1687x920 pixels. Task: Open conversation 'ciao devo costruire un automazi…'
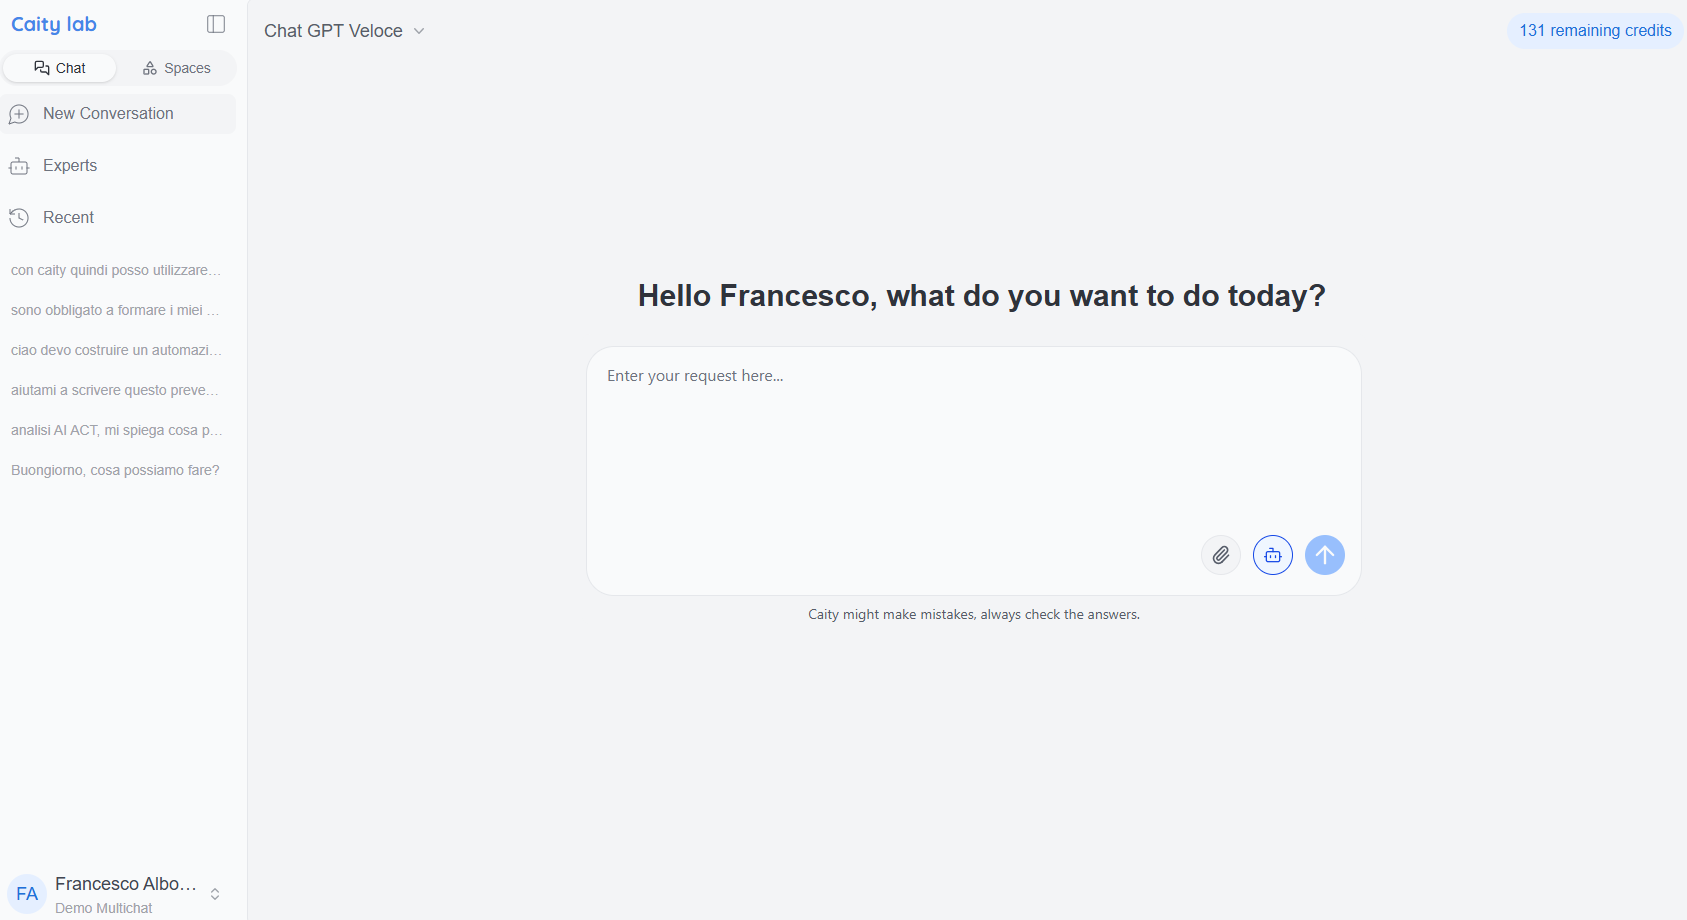pos(116,350)
